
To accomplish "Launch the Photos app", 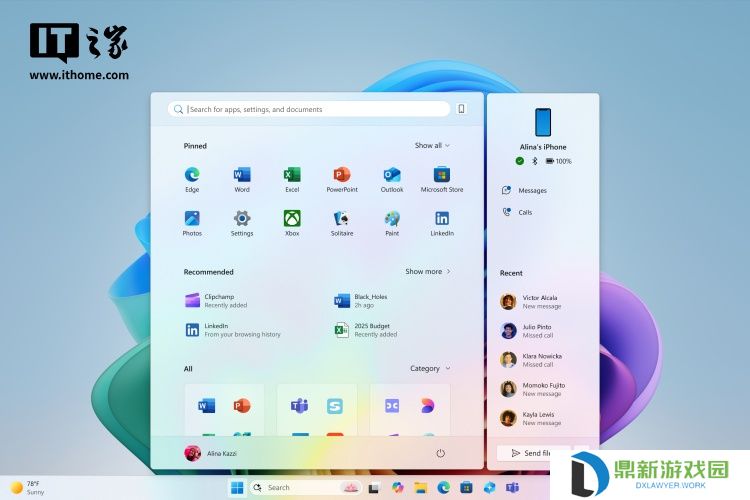I will (x=192, y=223).
